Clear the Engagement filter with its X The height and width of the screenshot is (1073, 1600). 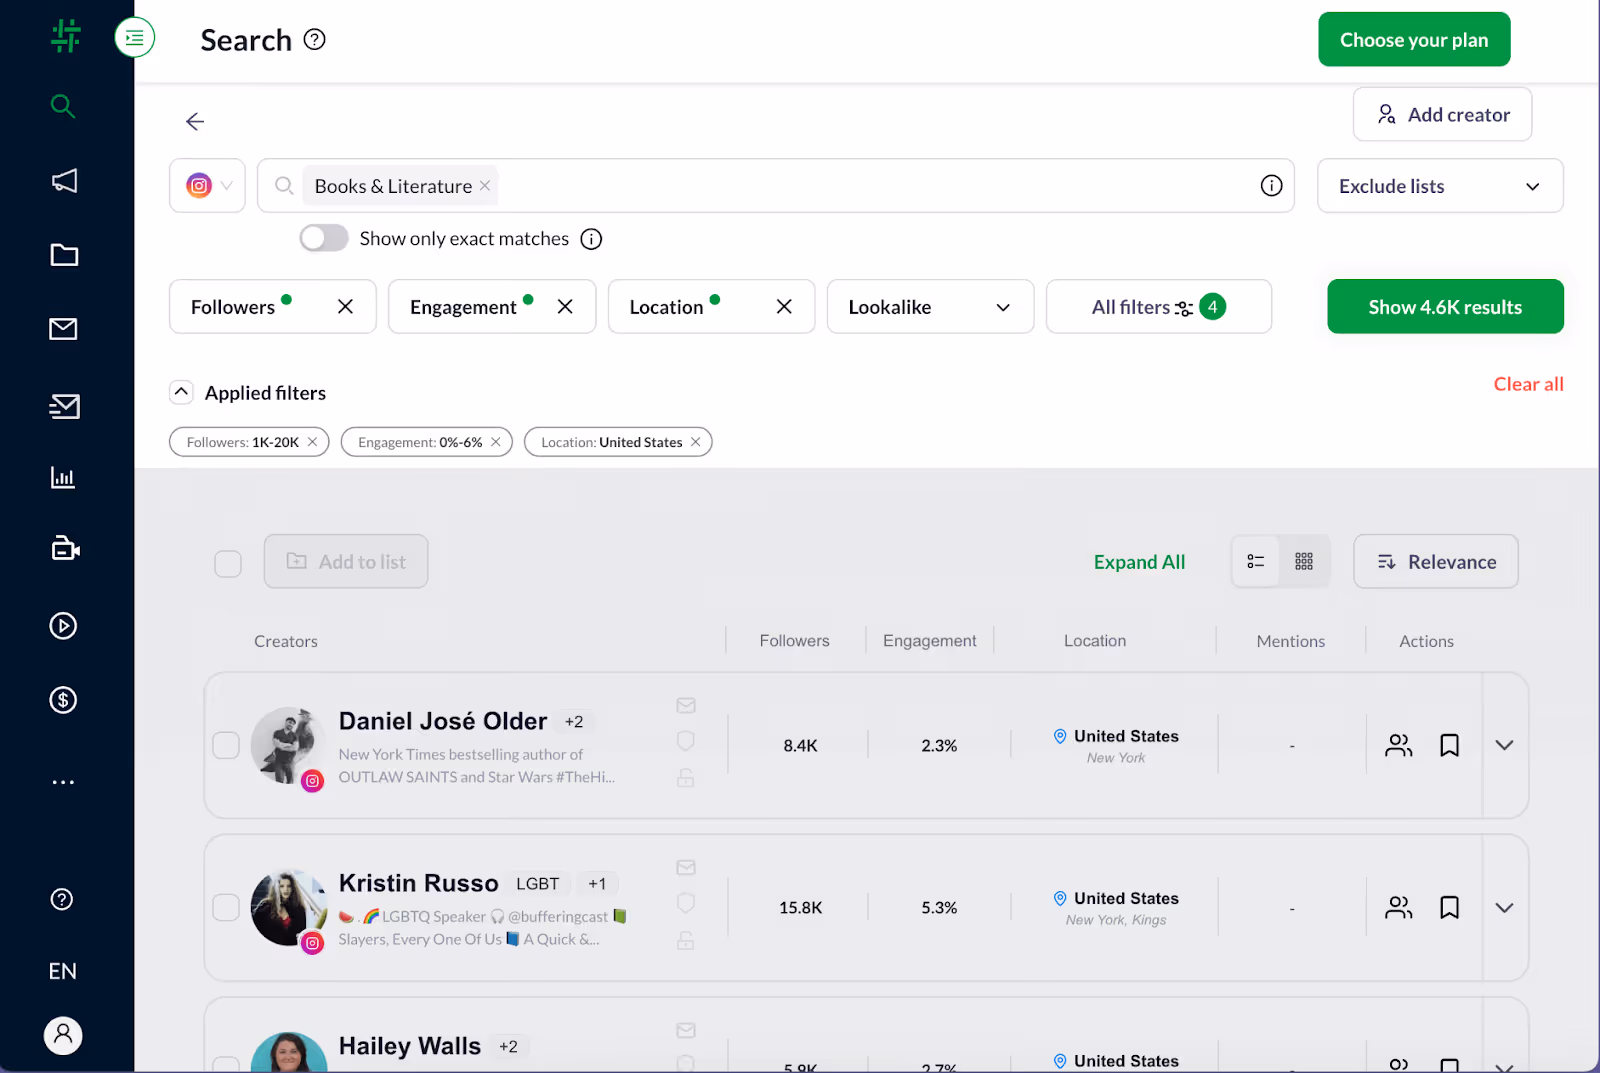coord(565,307)
